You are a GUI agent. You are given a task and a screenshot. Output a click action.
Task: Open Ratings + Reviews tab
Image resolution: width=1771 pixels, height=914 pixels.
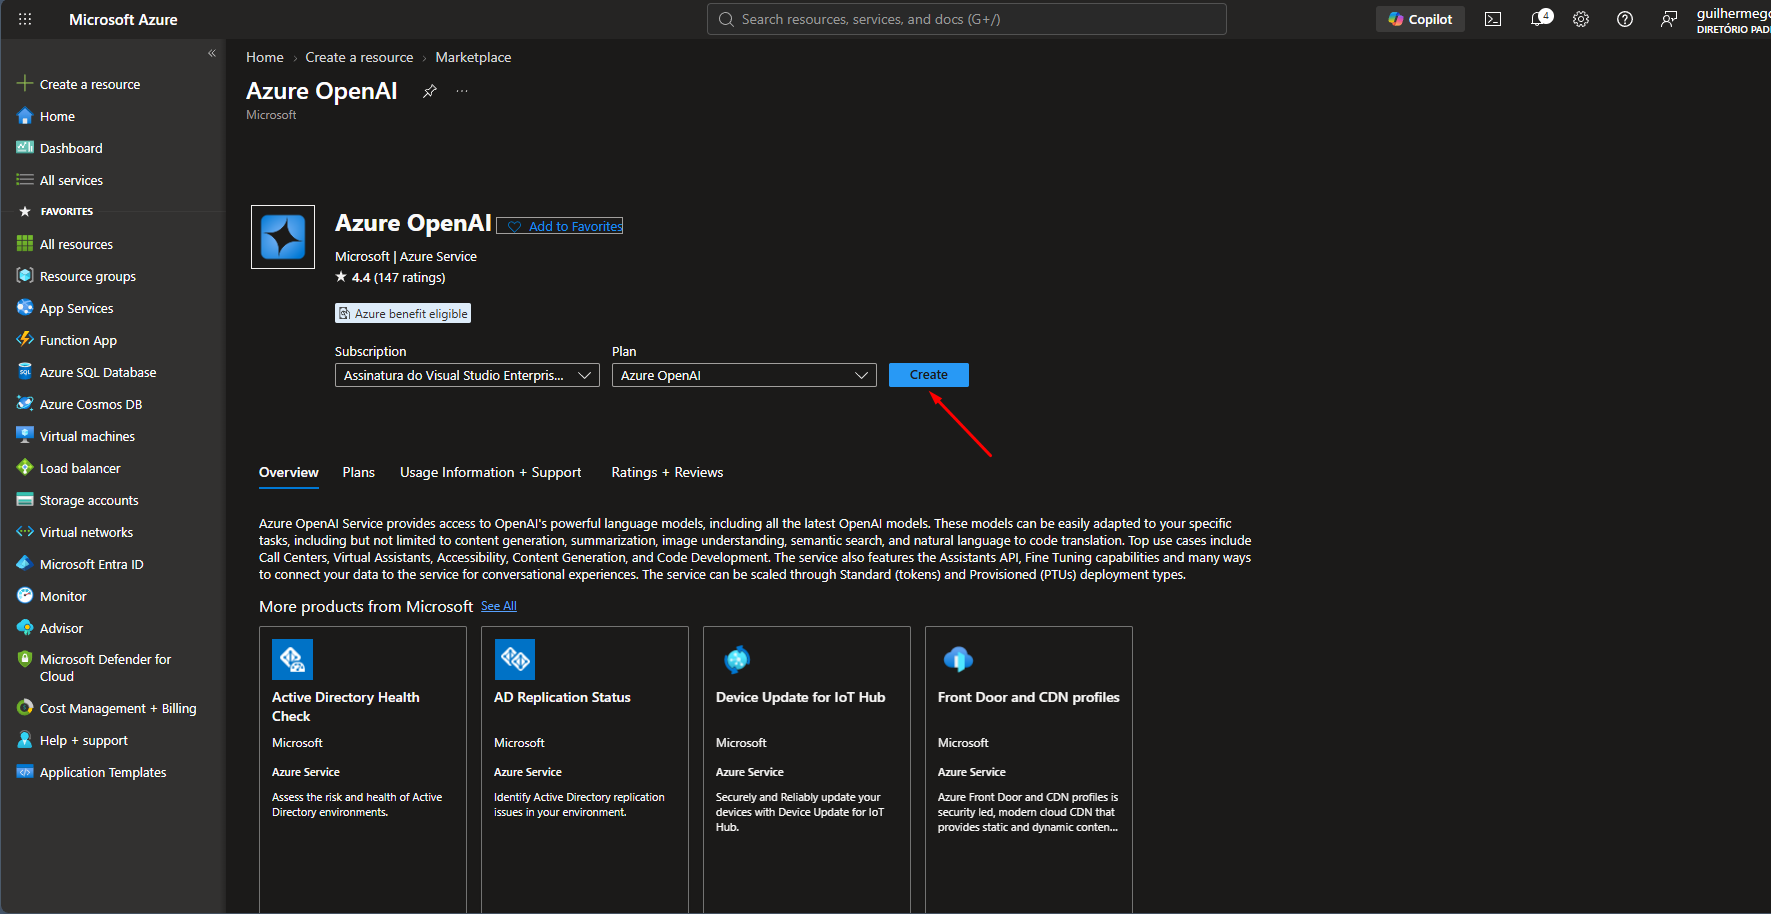(667, 472)
